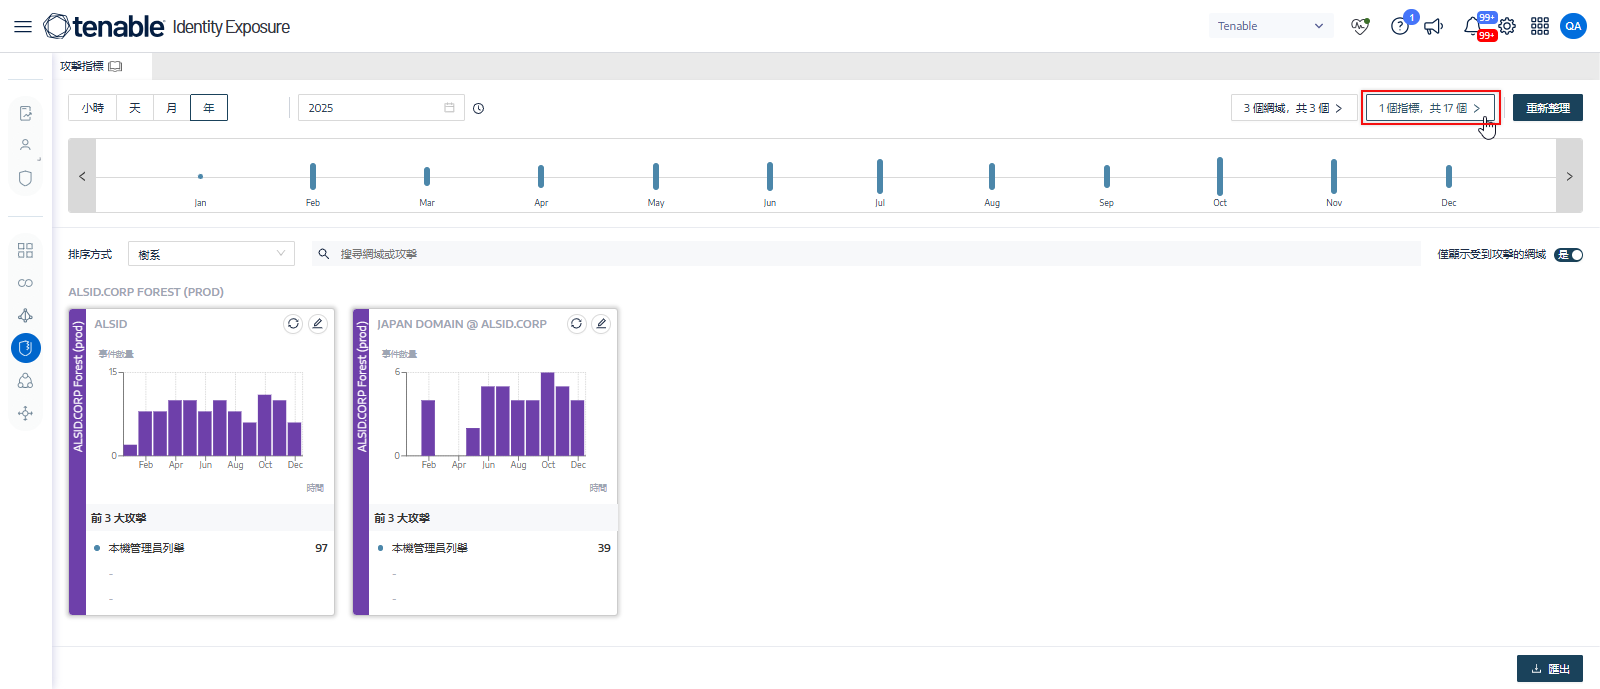Open the megaphone announcements icon
The image size is (1600, 689).
1434,27
